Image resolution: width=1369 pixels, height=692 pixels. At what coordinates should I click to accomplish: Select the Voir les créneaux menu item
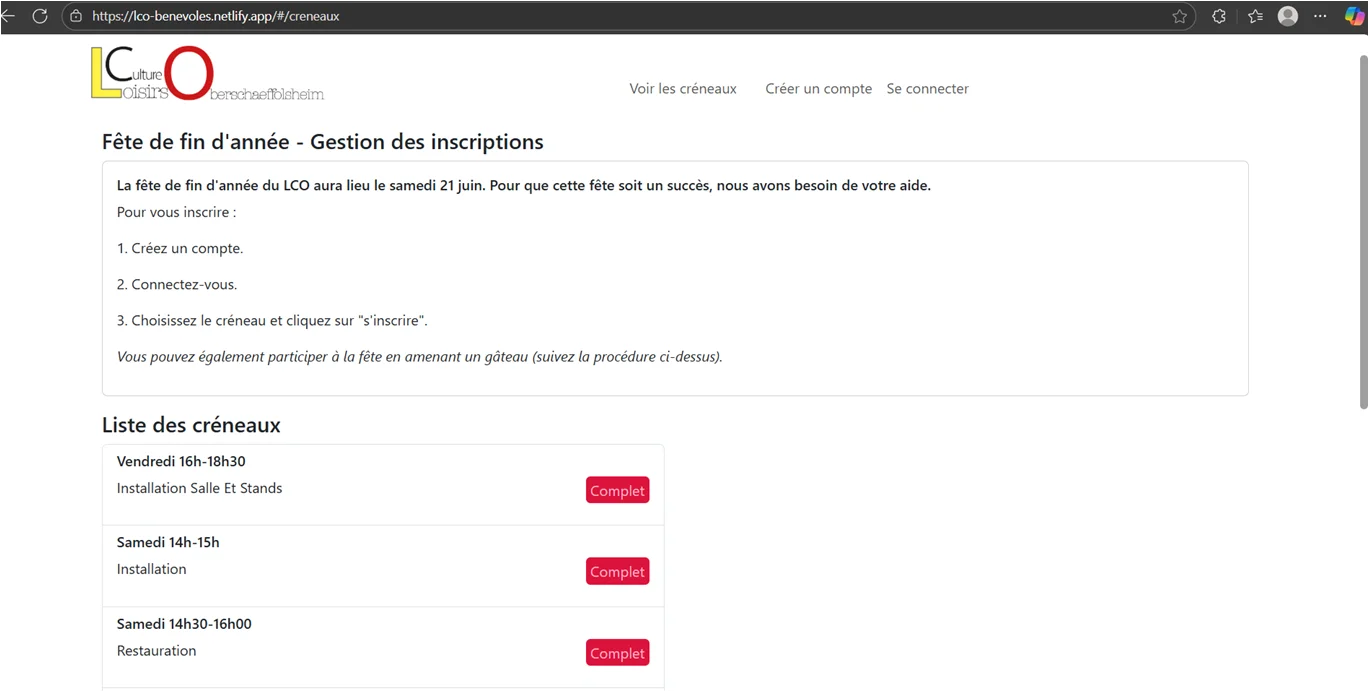coord(682,88)
